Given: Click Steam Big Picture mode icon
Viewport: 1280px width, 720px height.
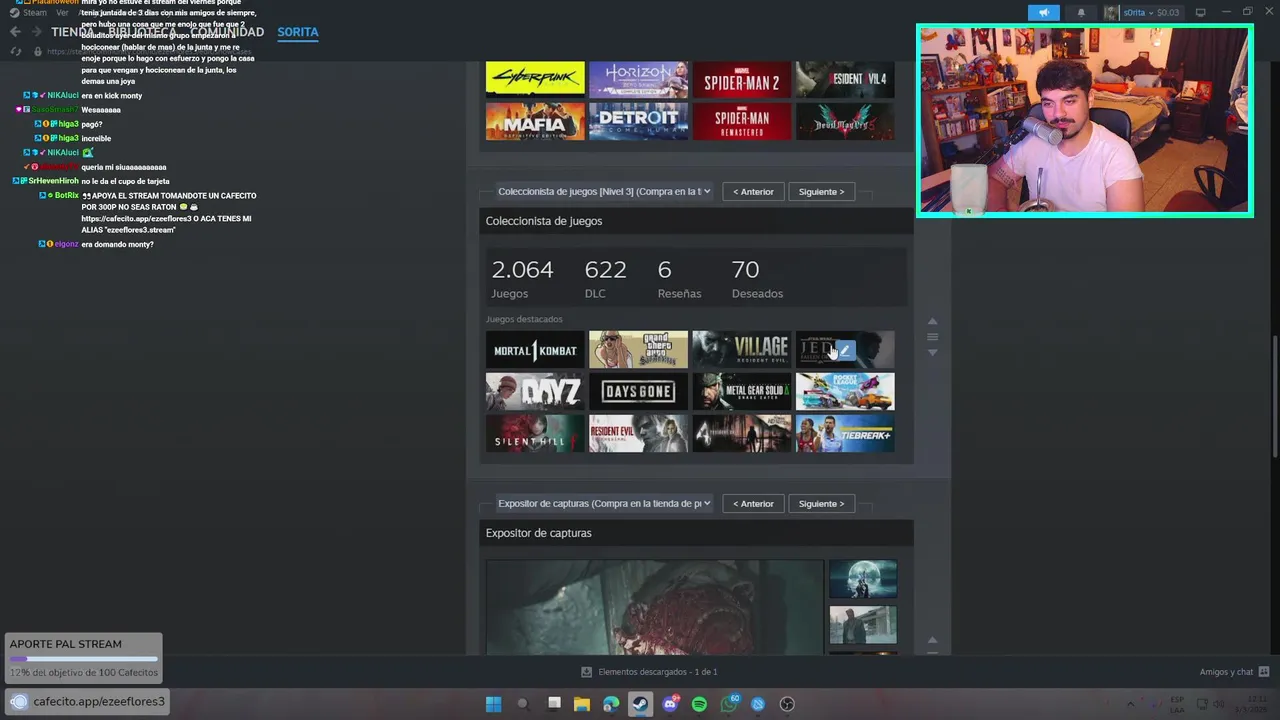Looking at the screenshot, I should (x=1201, y=13).
